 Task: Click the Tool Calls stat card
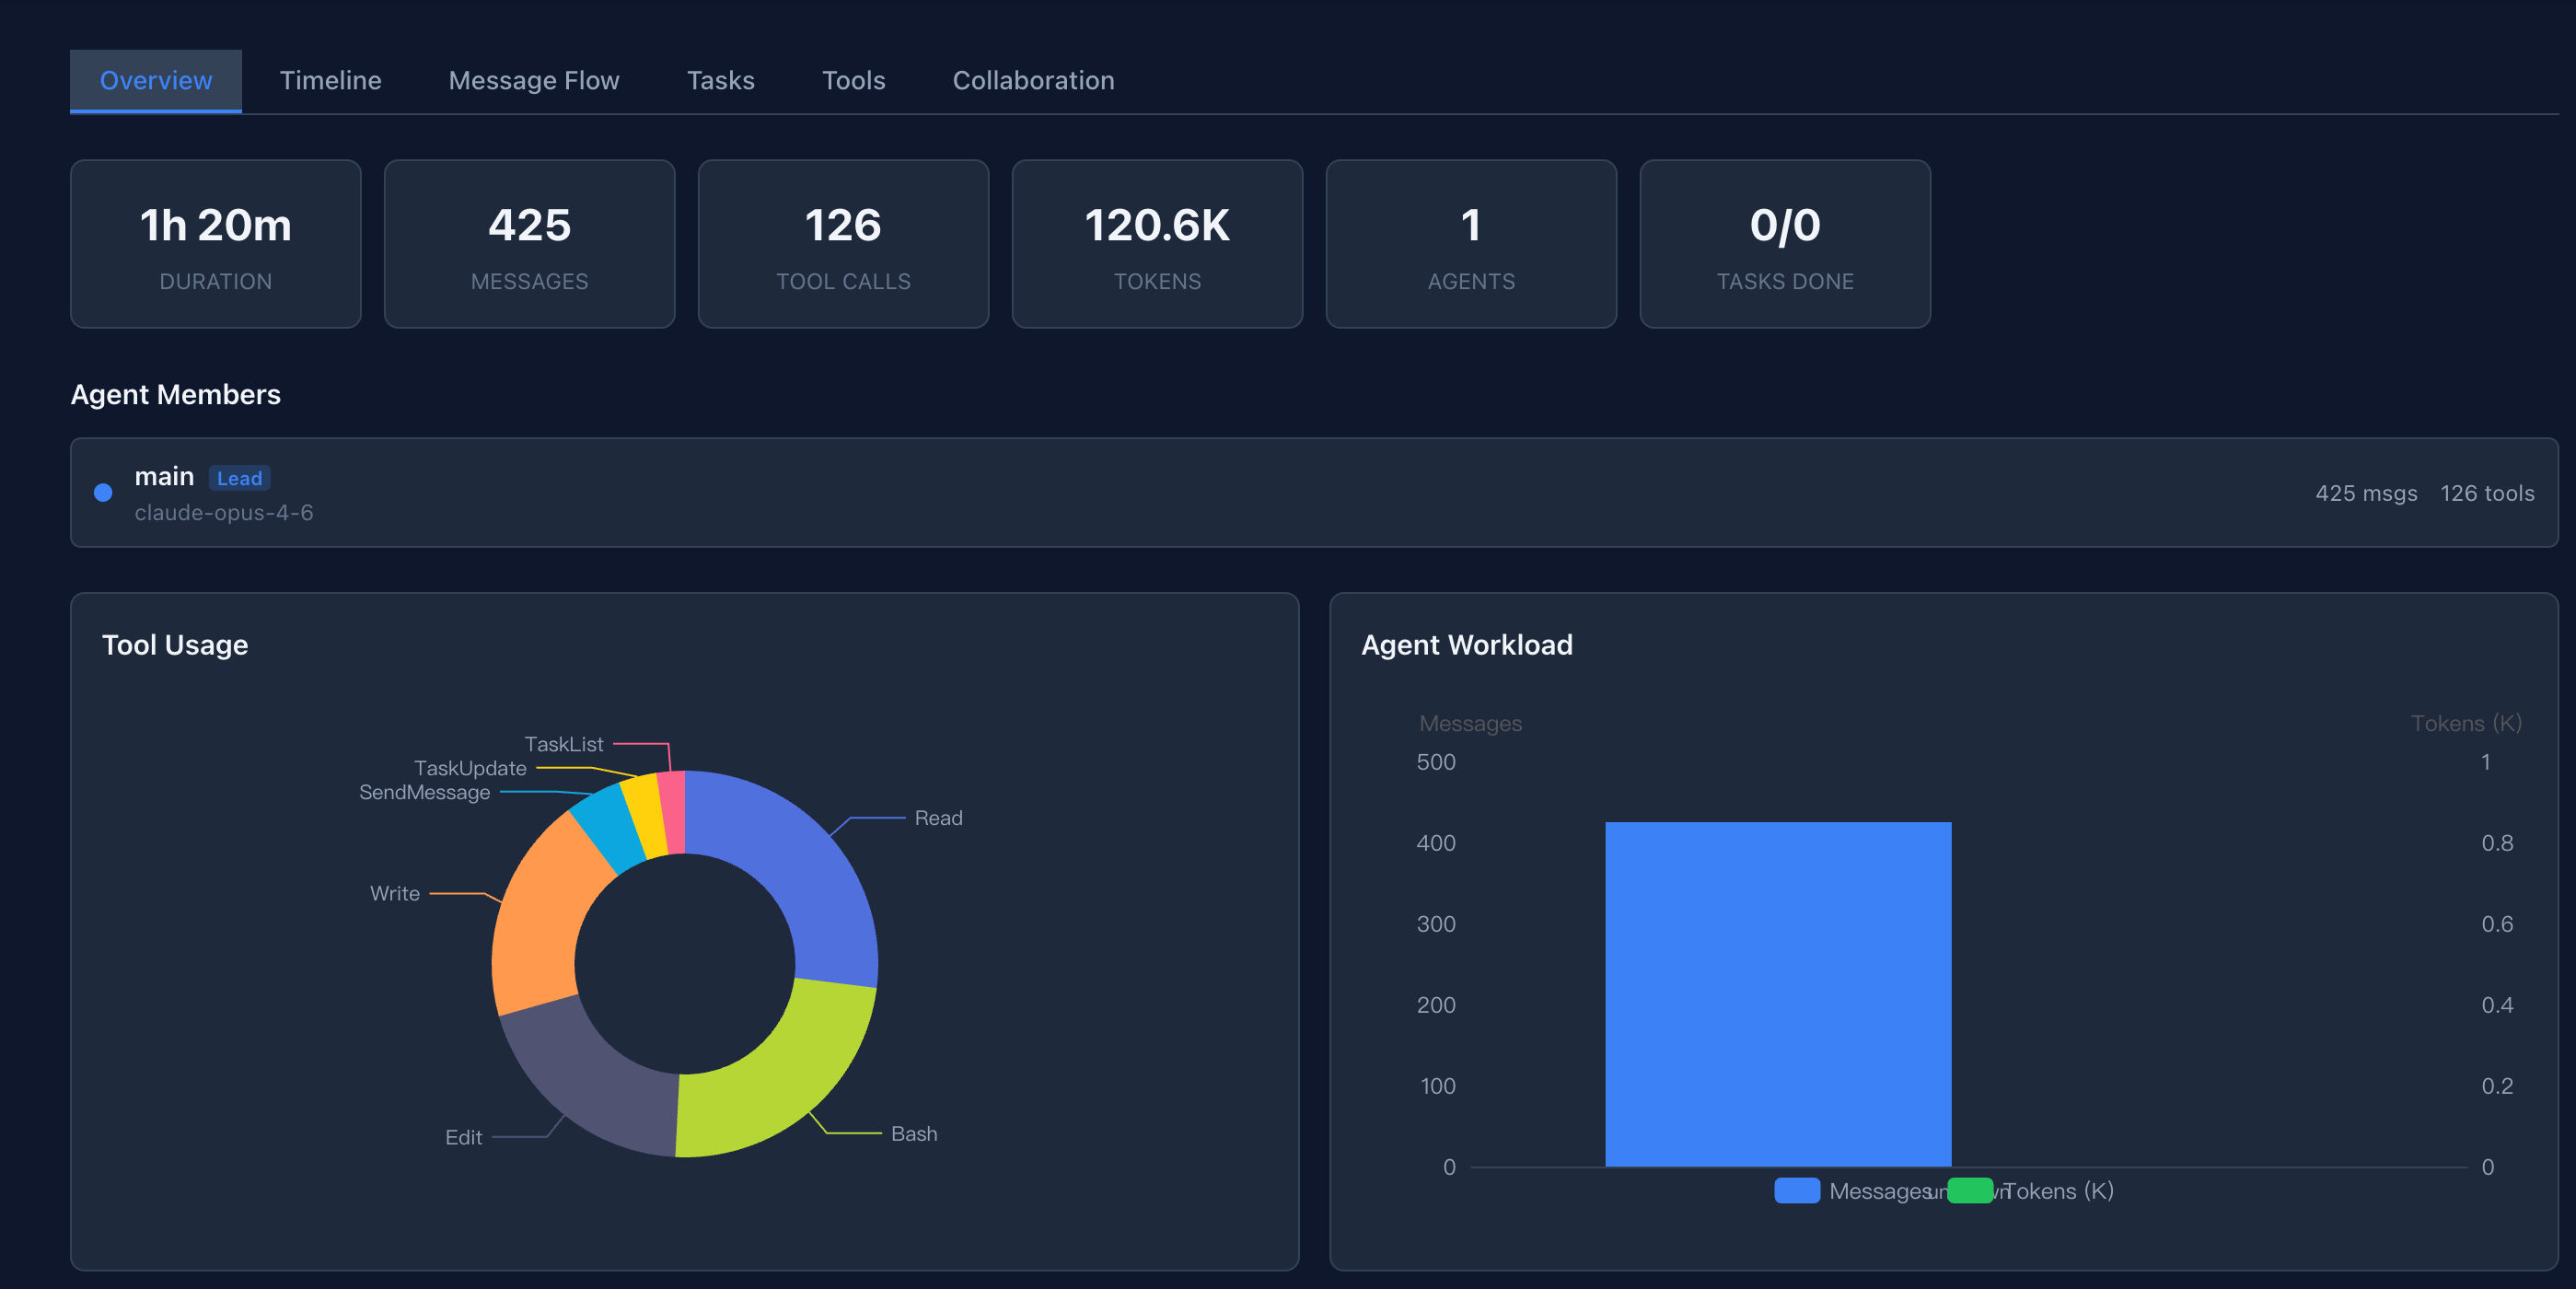pos(843,244)
